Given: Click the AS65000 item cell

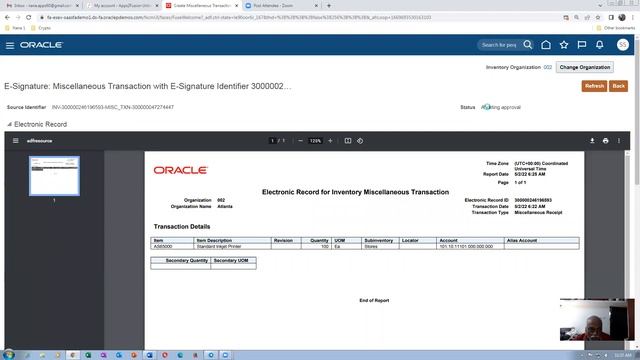Looking at the screenshot, I should point(172,247).
